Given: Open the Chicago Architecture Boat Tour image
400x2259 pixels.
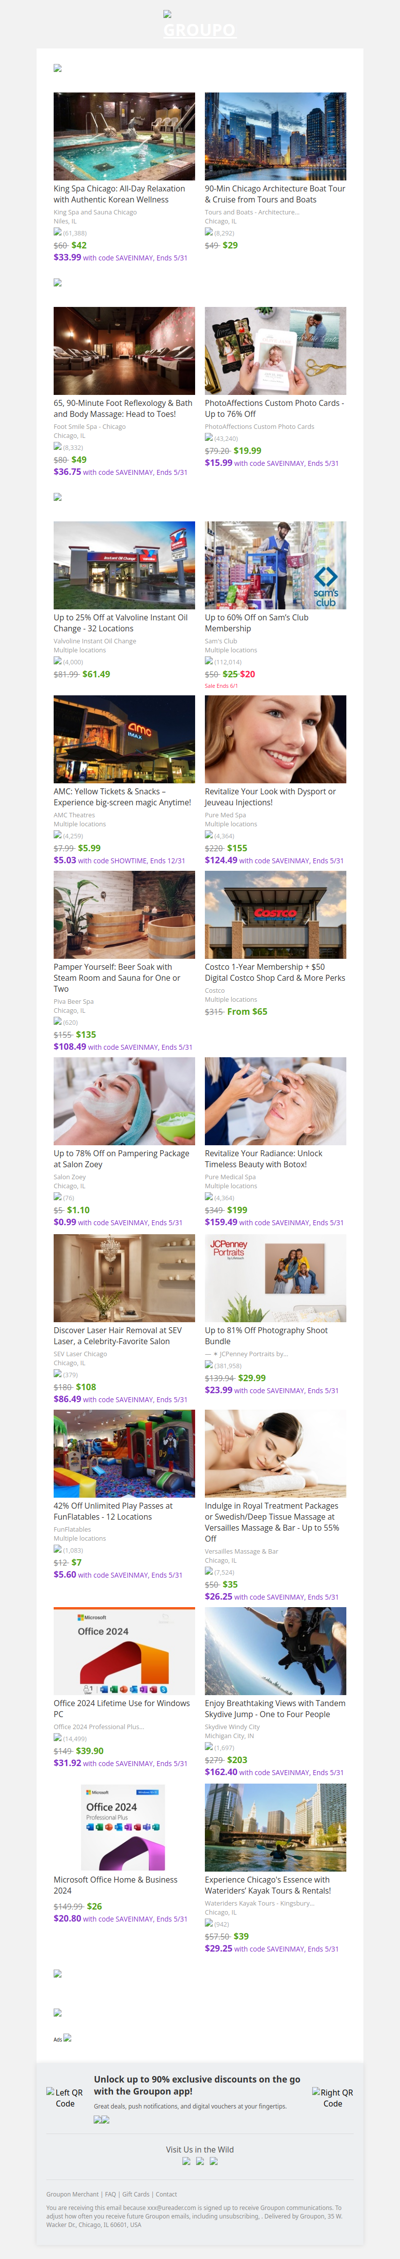Looking at the screenshot, I should pos(275,136).
